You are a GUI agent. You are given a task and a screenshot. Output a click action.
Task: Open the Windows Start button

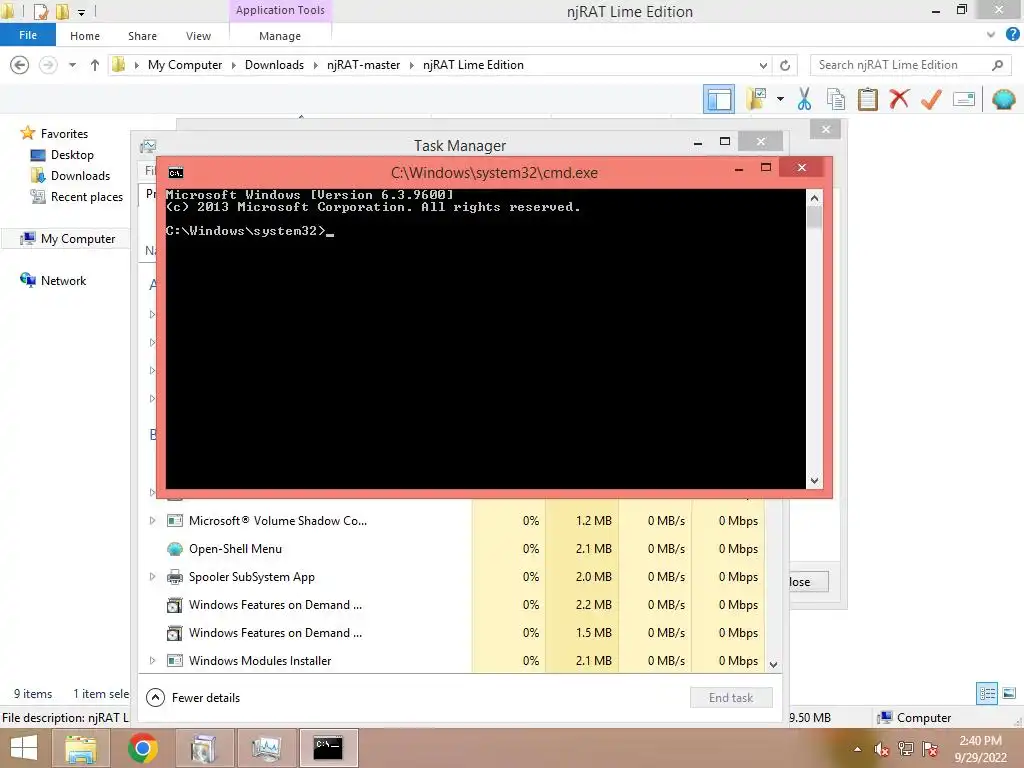[24, 748]
